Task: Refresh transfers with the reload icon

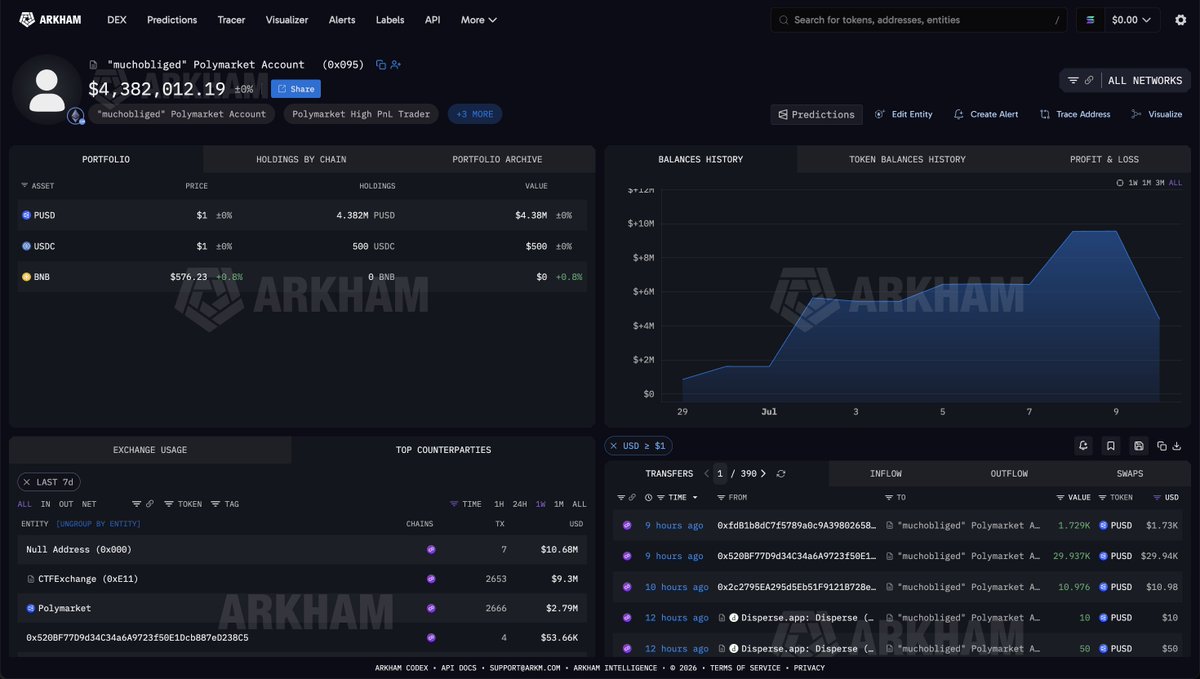Action: pyautogui.click(x=781, y=474)
